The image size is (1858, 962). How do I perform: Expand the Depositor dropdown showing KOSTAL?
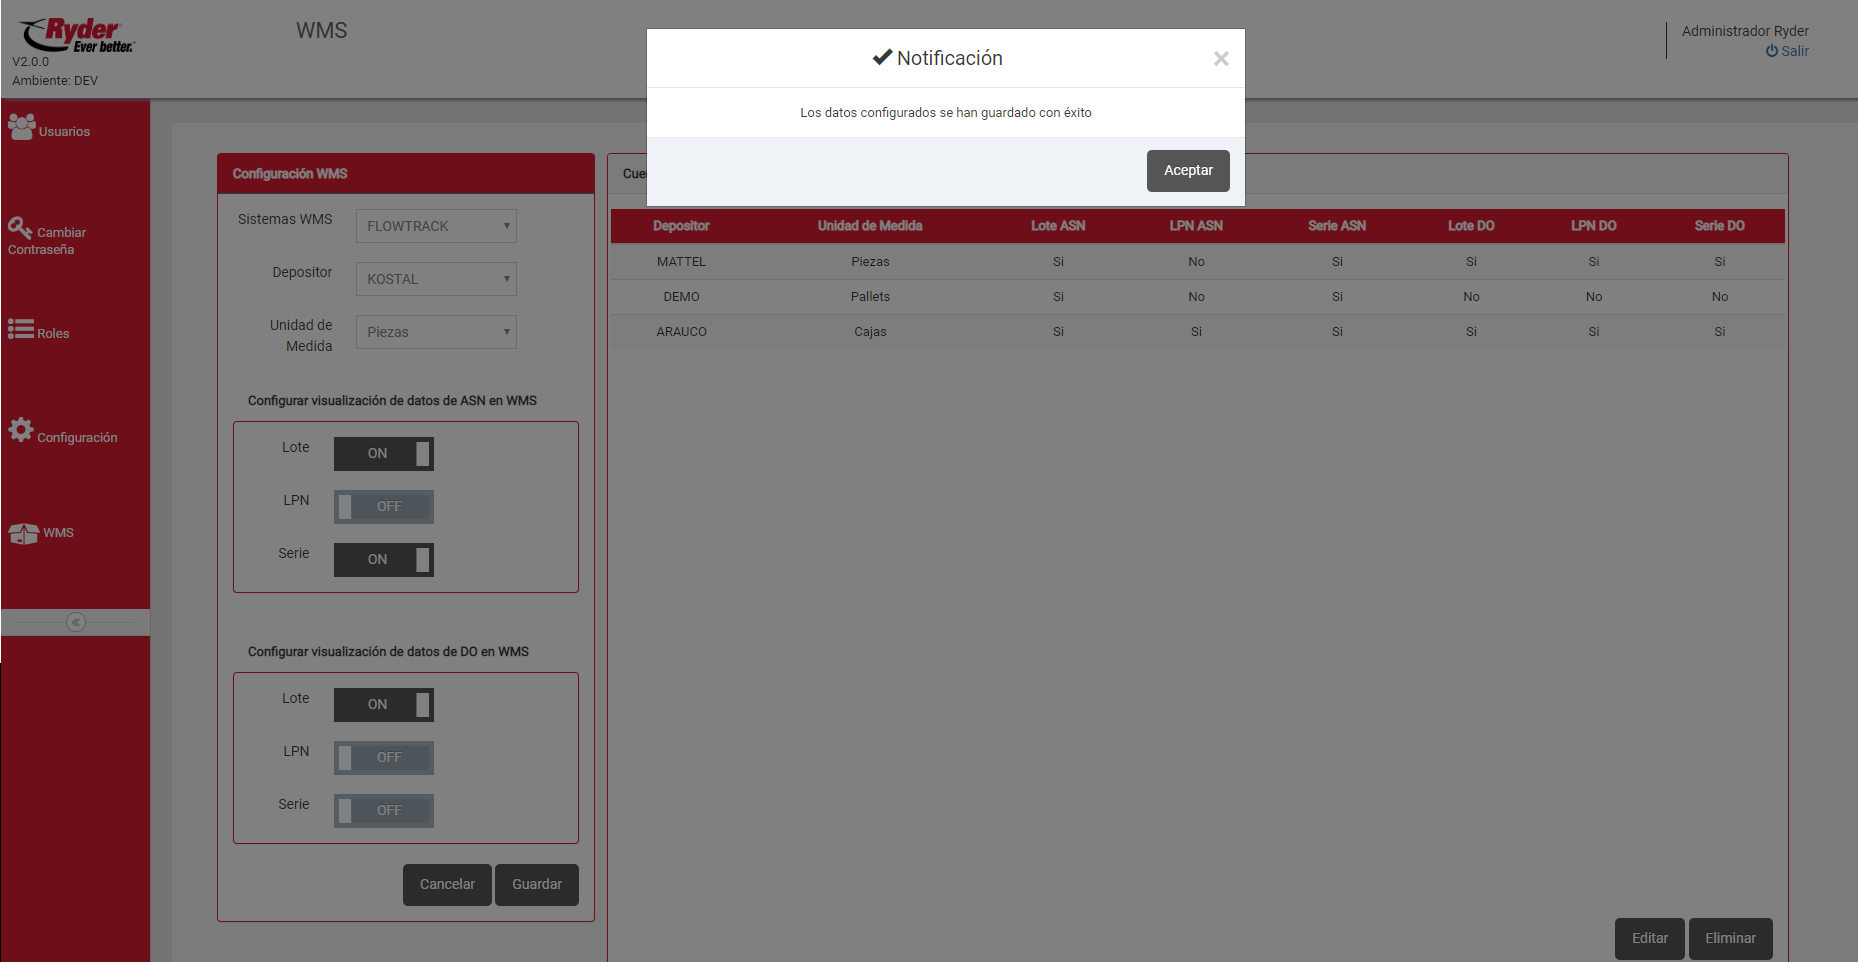click(x=436, y=279)
